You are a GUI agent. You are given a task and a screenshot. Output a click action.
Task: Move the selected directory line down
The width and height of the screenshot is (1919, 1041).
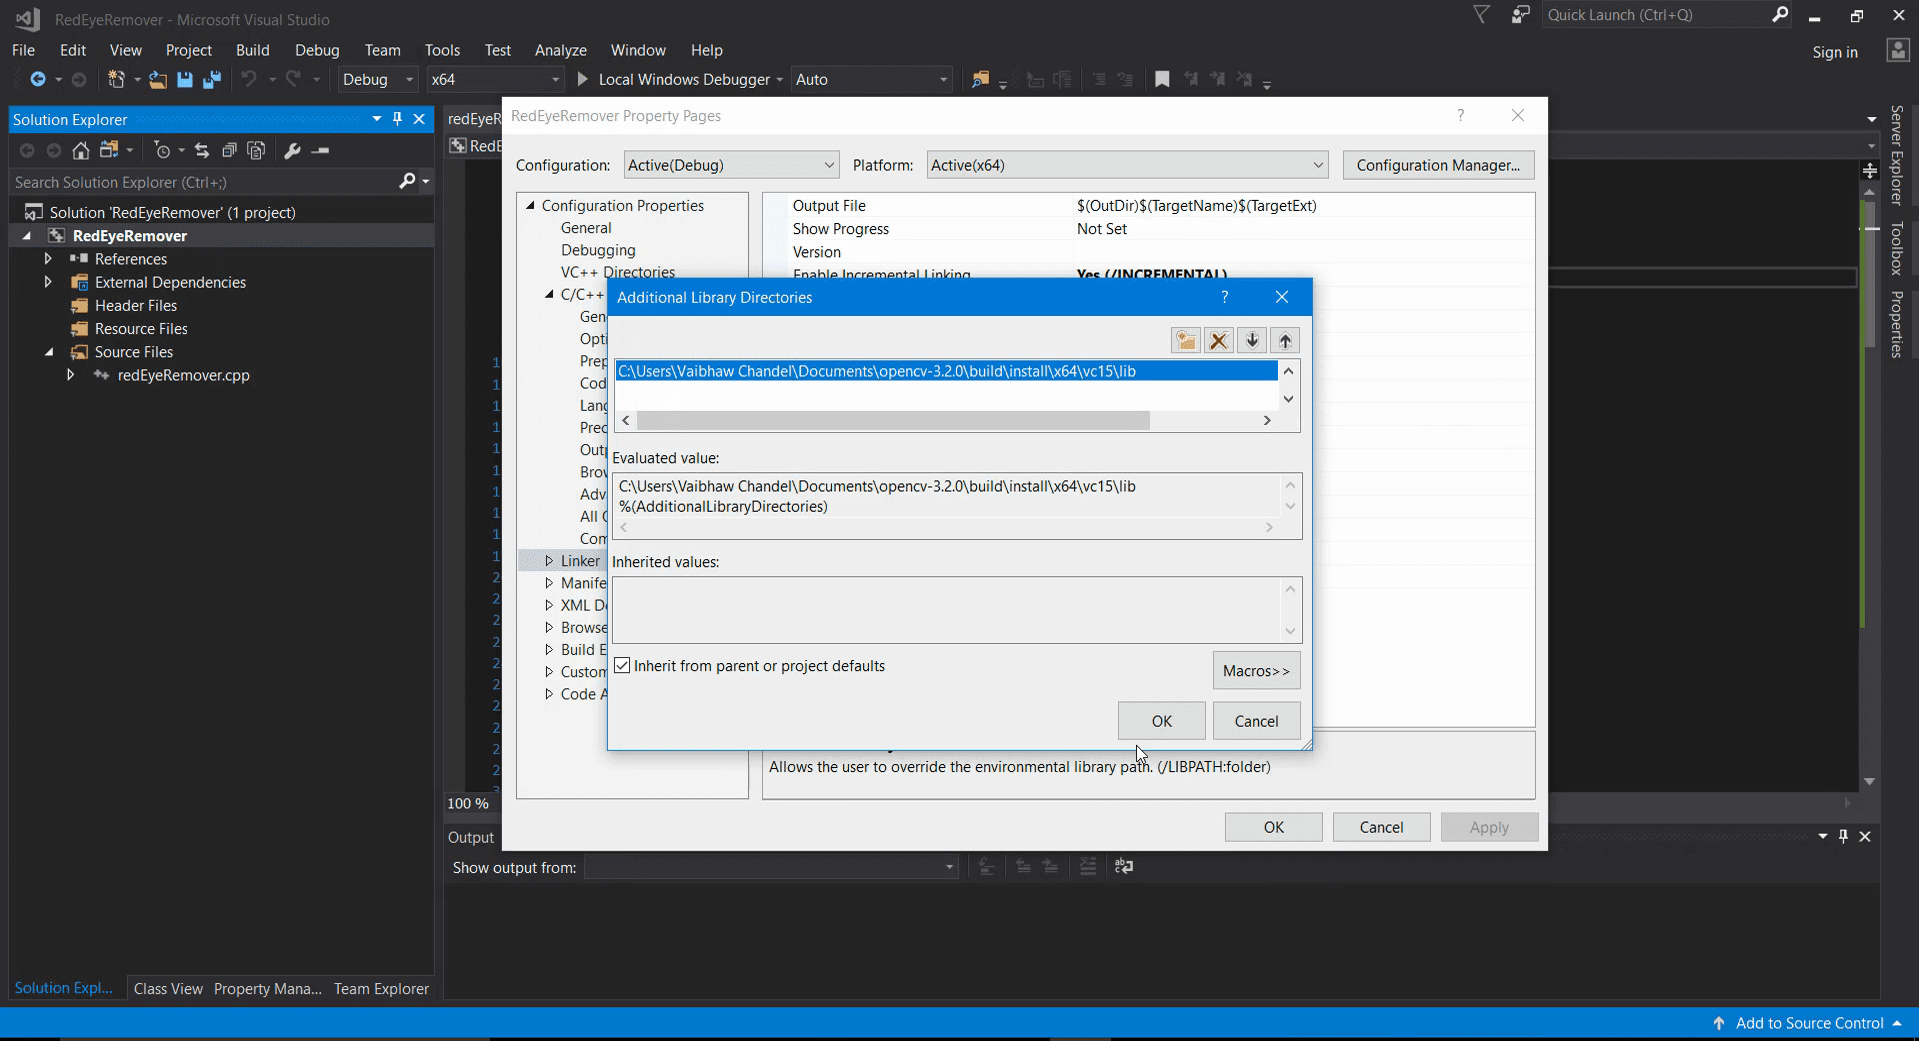[1252, 341]
